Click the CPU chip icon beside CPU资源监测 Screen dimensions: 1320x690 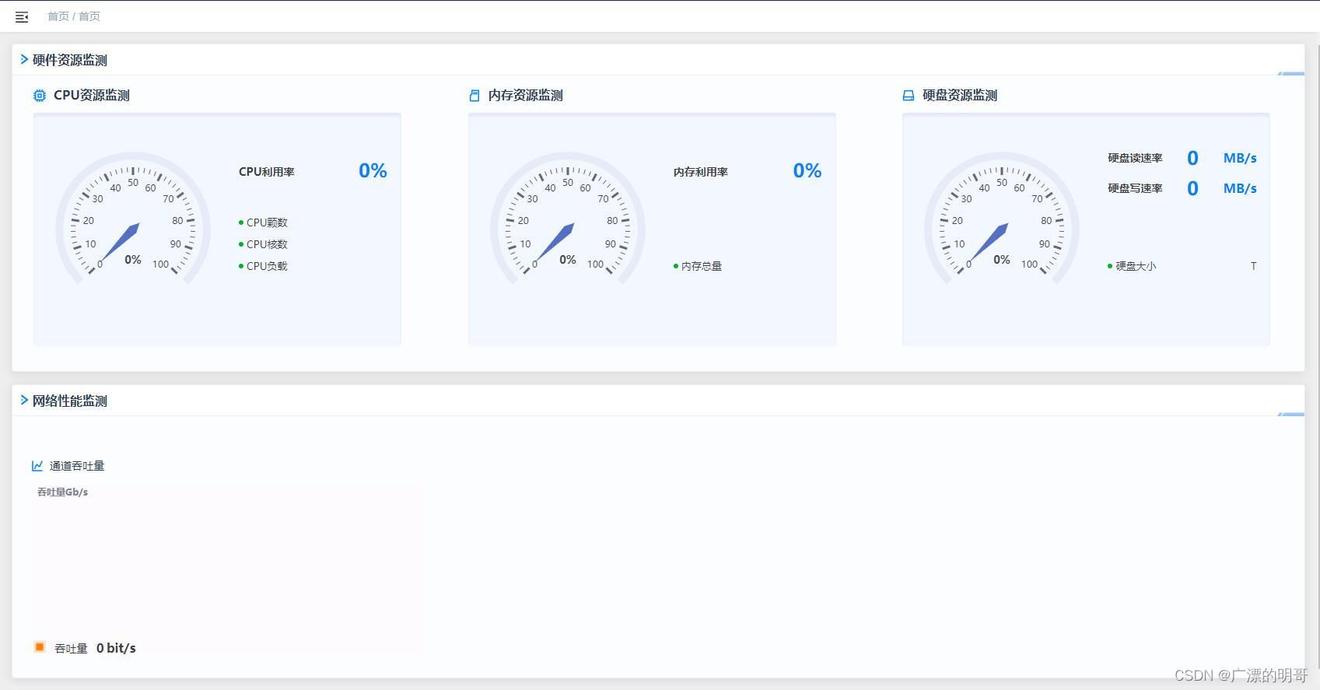click(40, 96)
